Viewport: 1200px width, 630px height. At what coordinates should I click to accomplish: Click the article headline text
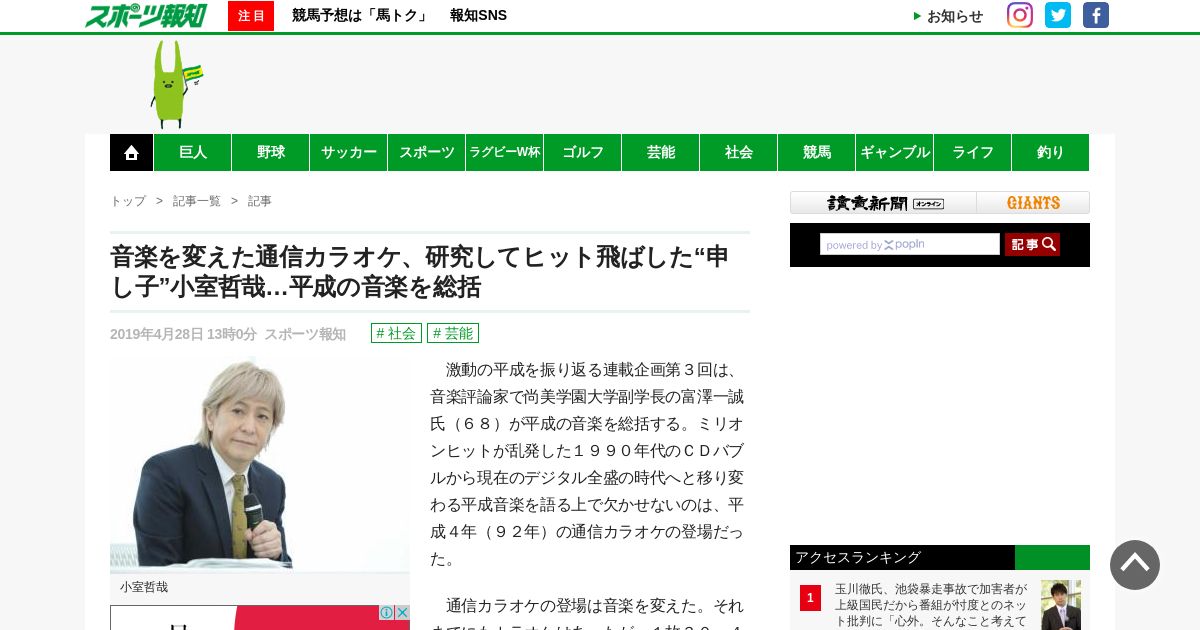point(420,272)
